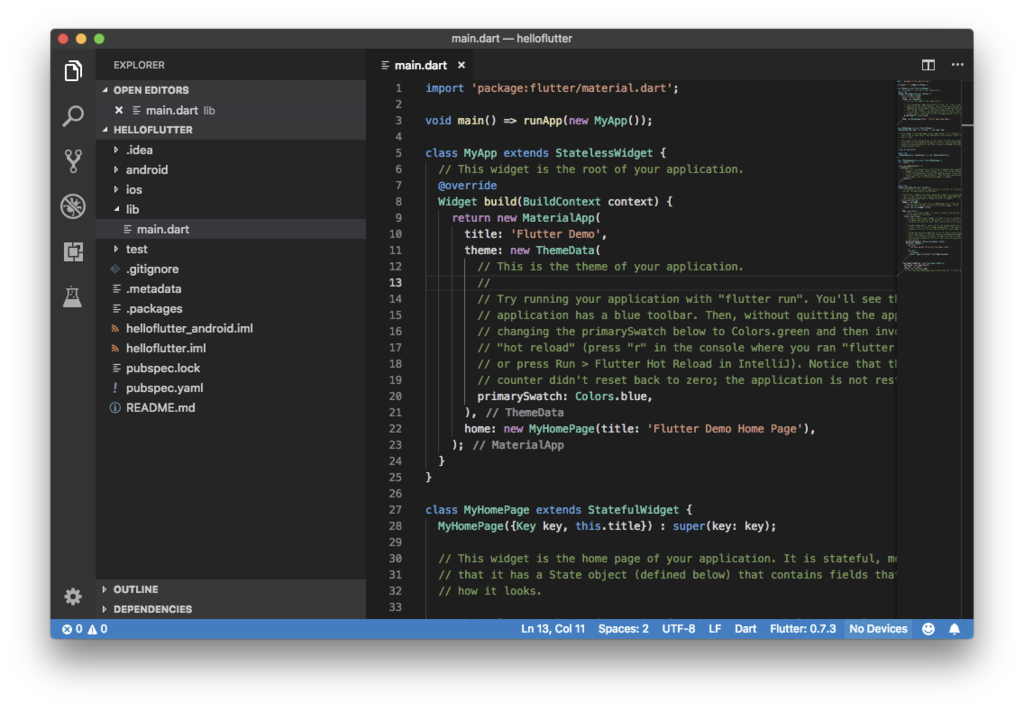Open the .metadata file
This screenshot has height=711, width=1024.
click(x=231, y=289)
